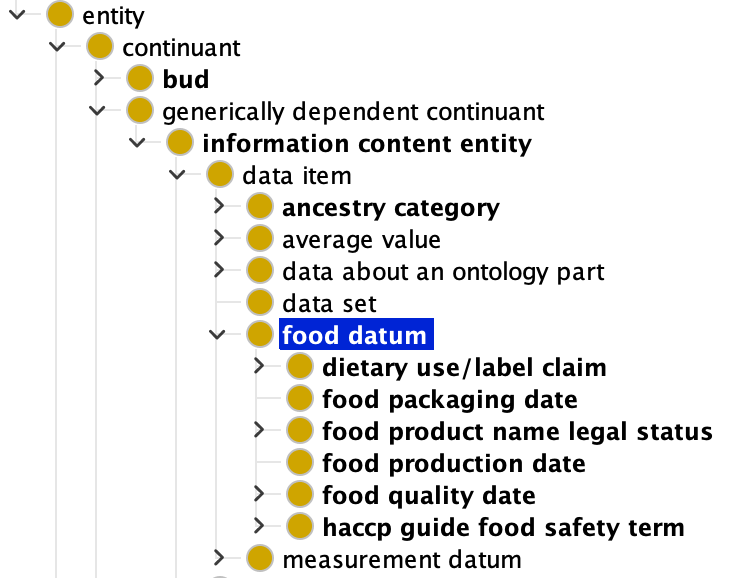Click the class icon next to food datum
This screenshot has height=578, width=742.
260,334
